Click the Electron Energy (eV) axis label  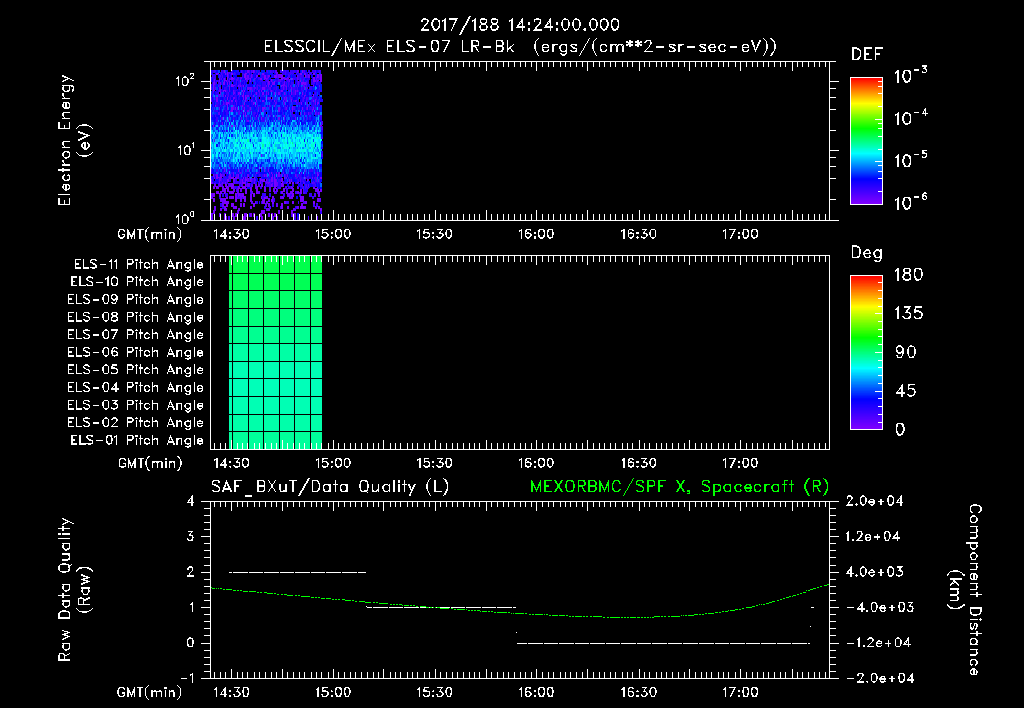point(74,140)
